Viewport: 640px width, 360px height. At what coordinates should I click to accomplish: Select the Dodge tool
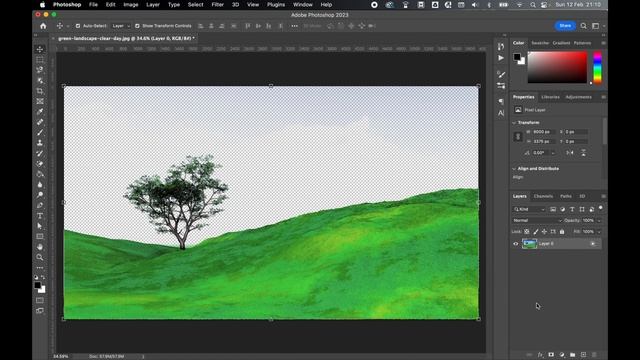(40, 195)
